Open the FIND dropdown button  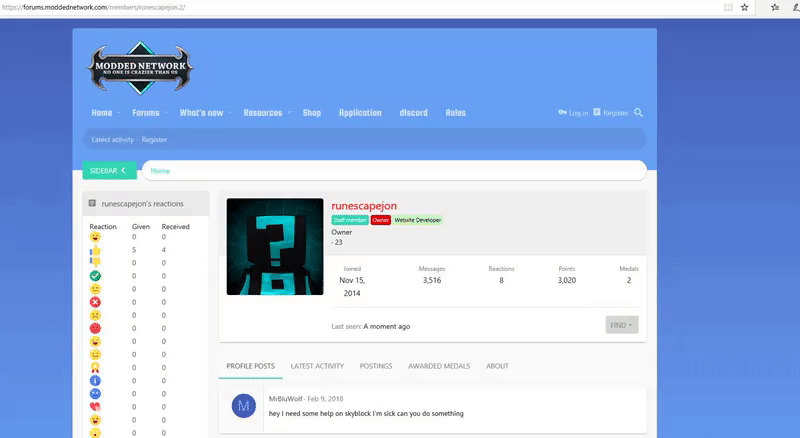click(622, 325)
